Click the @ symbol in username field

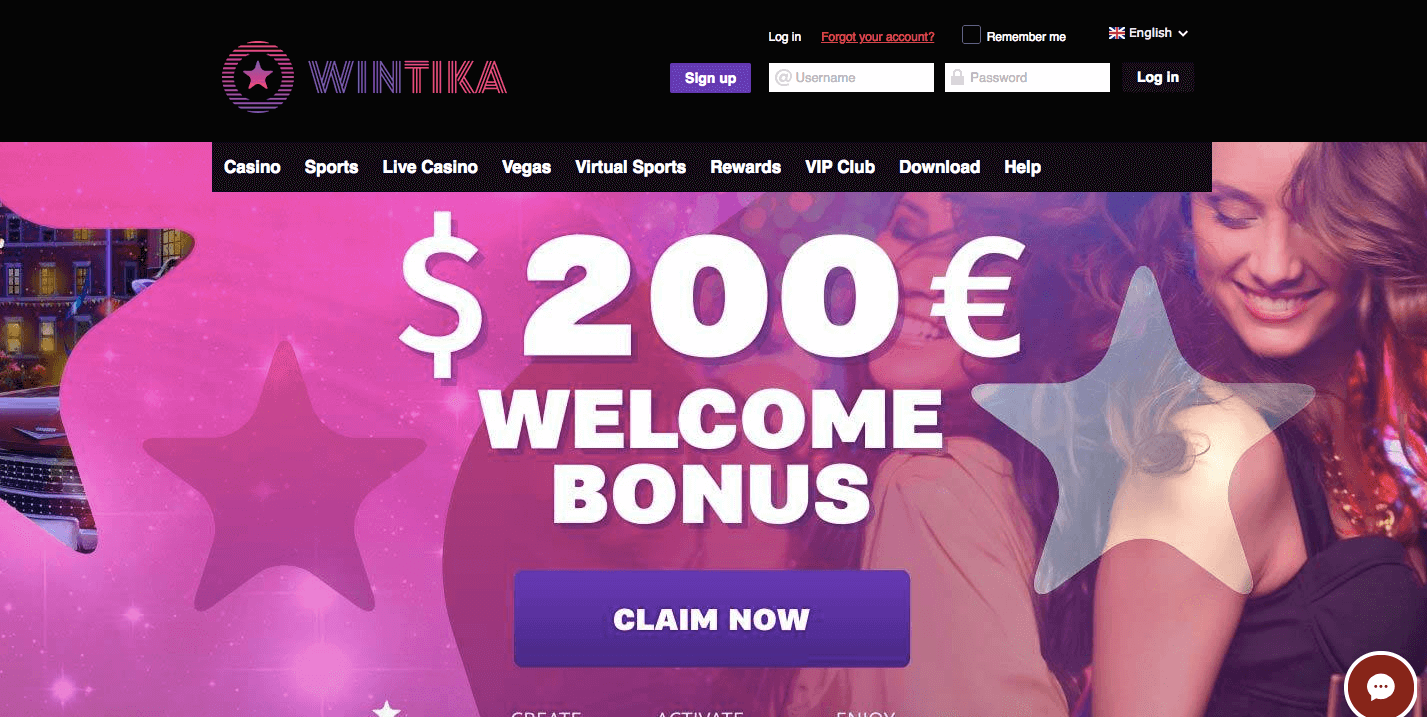click(783, 77)
